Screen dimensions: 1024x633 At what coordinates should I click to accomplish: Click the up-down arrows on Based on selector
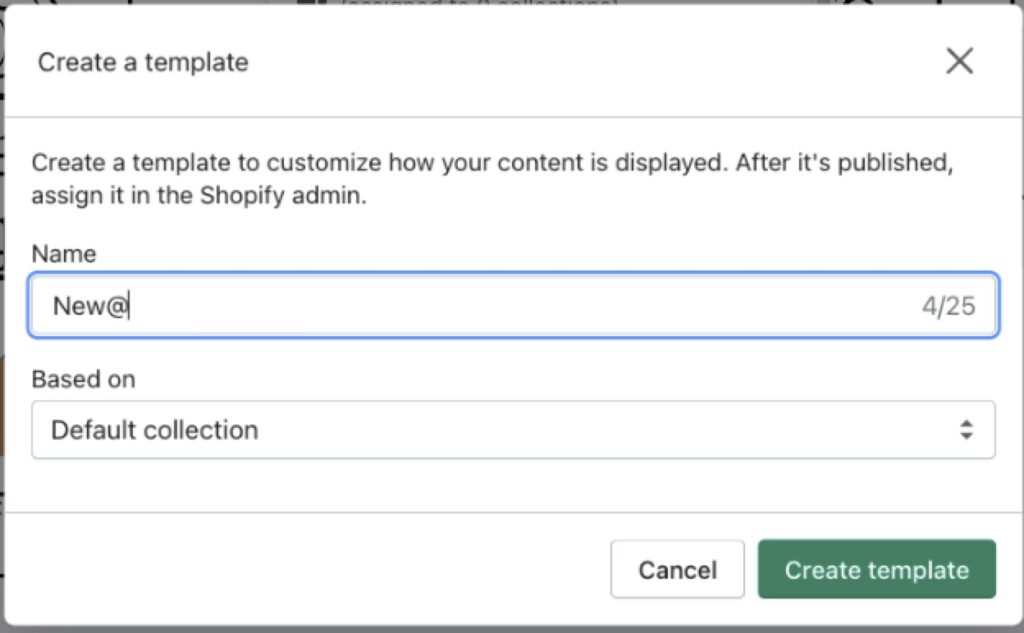point(966,430)
